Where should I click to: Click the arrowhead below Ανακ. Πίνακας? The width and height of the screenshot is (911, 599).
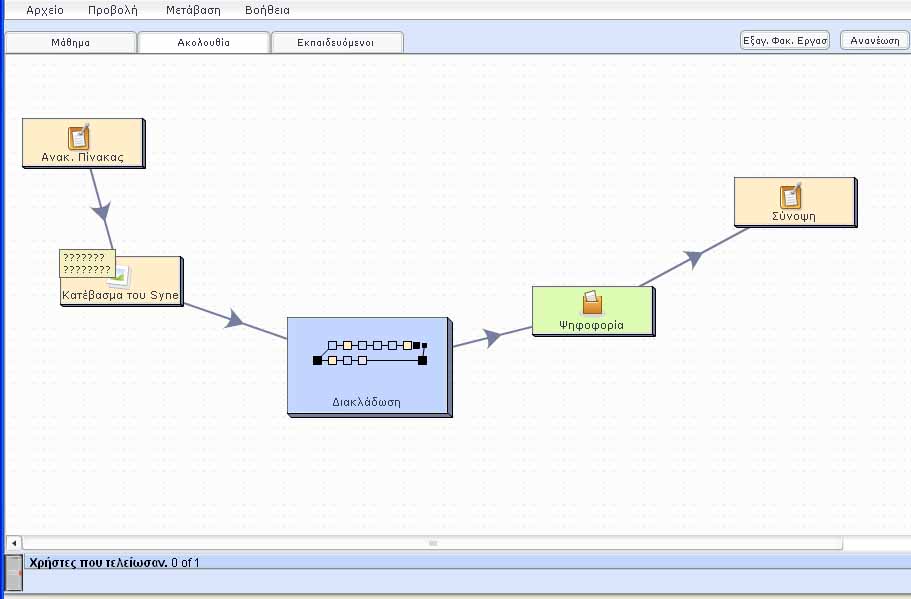click(x=101, y=211)
